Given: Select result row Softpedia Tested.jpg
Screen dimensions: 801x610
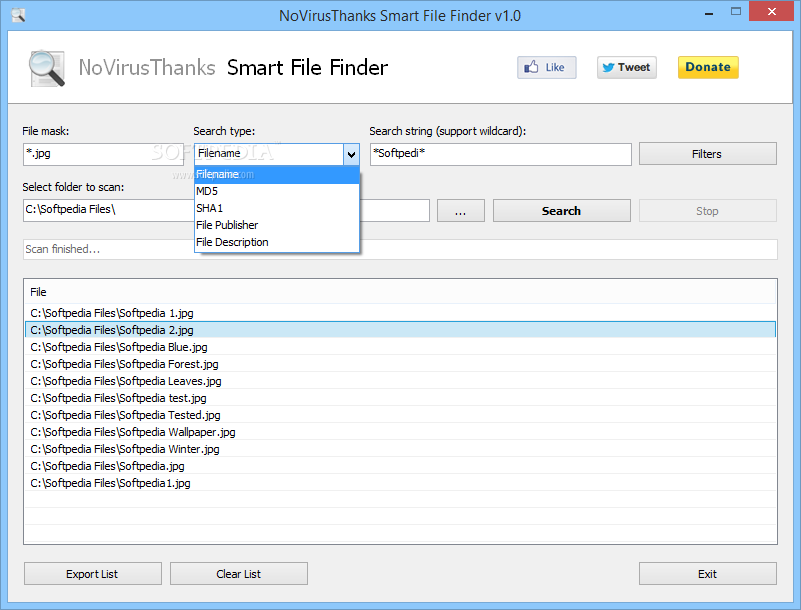Looking at the screenshot, I should 400,415.
